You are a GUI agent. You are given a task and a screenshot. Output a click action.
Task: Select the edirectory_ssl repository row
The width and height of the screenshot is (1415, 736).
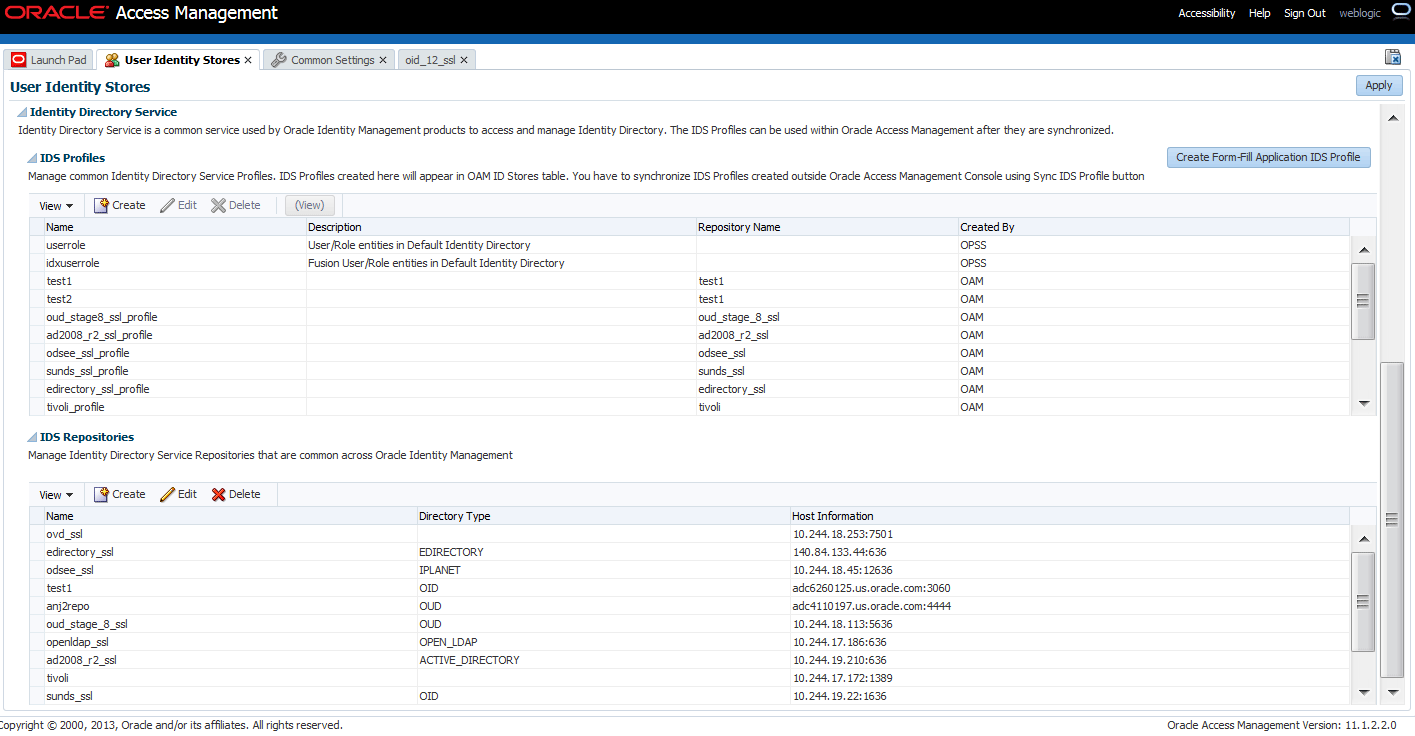[690, 552]
